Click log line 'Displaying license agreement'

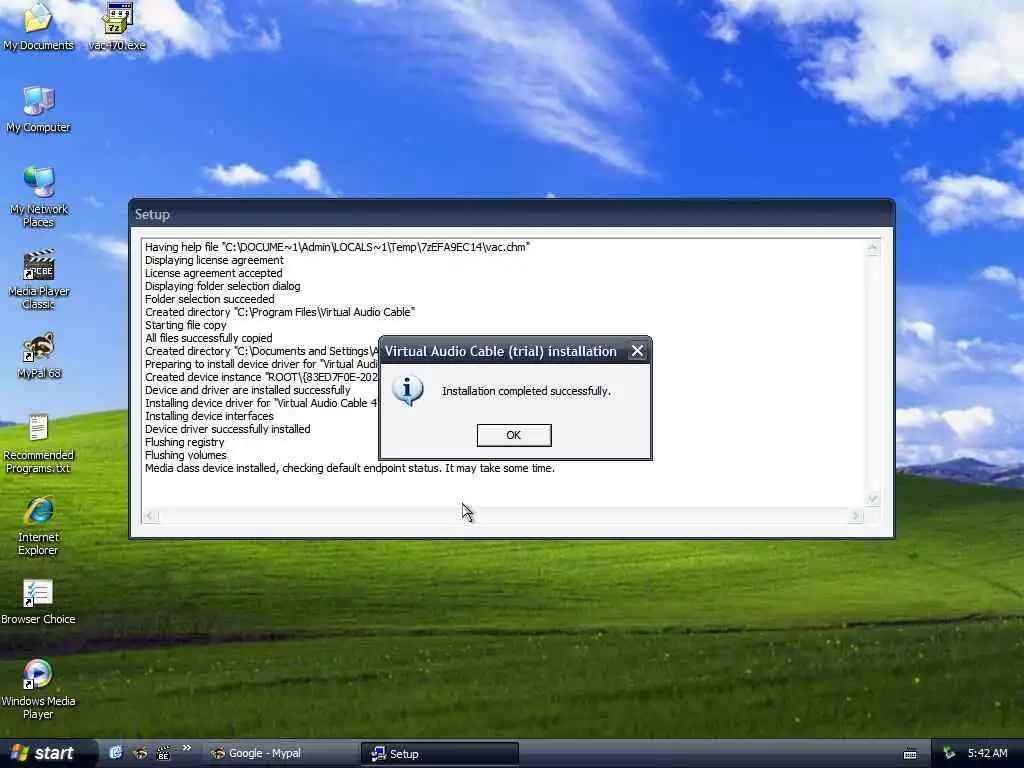tap(214, 260)
